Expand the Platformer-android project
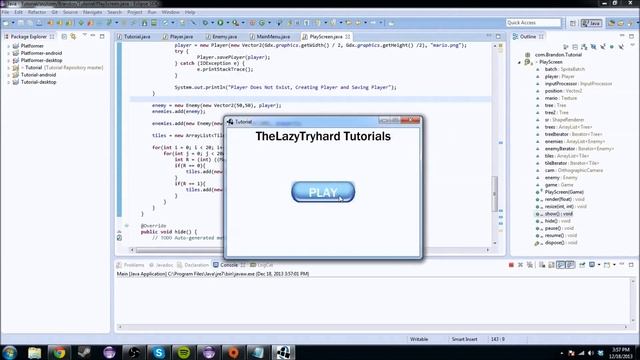Image resolution: width=640 pixels, height=360 pixels. 9,53
